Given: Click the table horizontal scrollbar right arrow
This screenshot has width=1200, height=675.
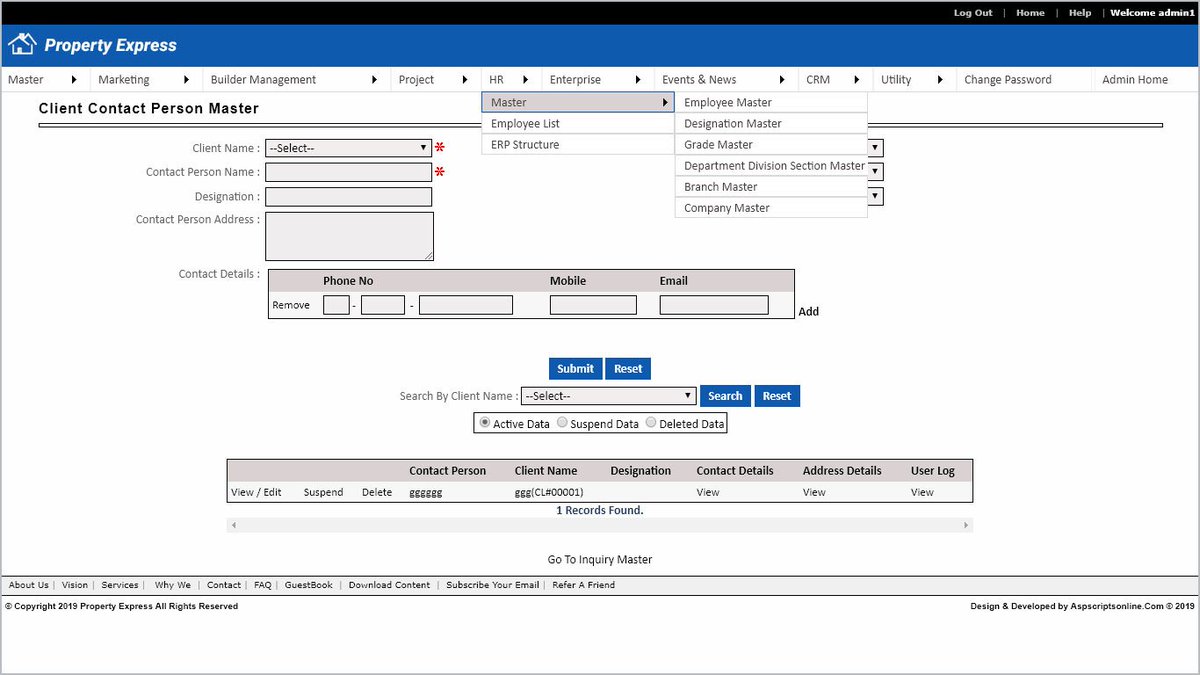Looking at the screenshot, I should pyautogui.click(x=966, y=525).
